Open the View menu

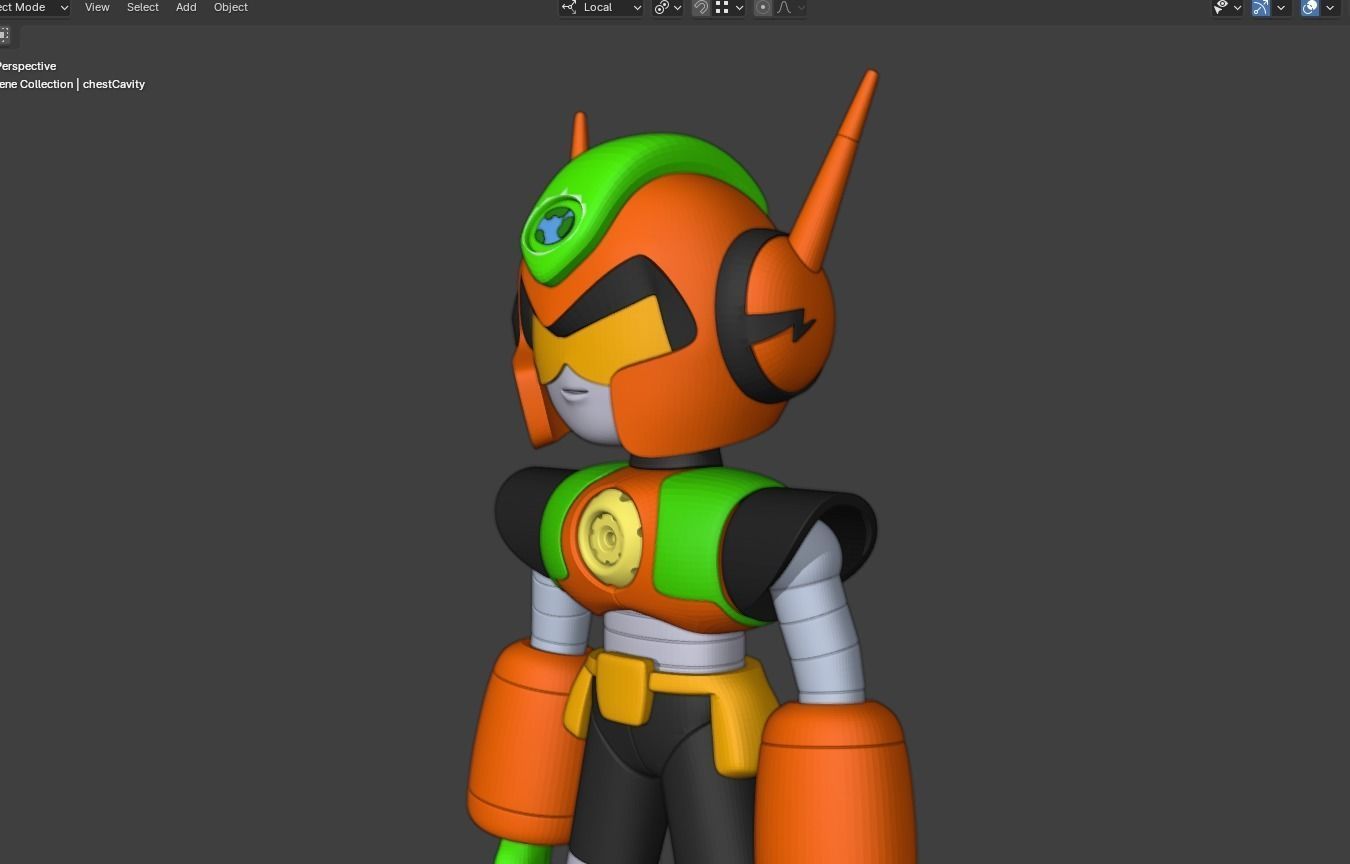click(97, 7)
